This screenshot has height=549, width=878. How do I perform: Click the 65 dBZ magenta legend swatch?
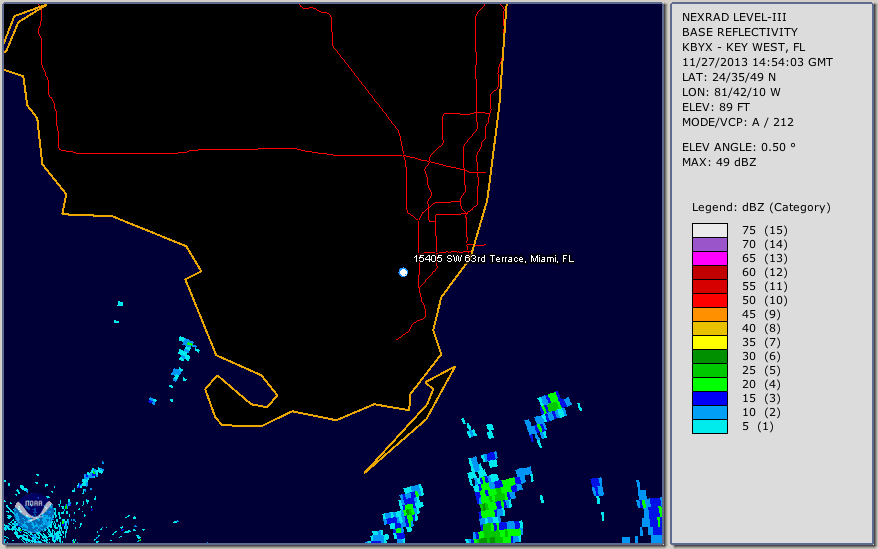(x=709, y=258)
